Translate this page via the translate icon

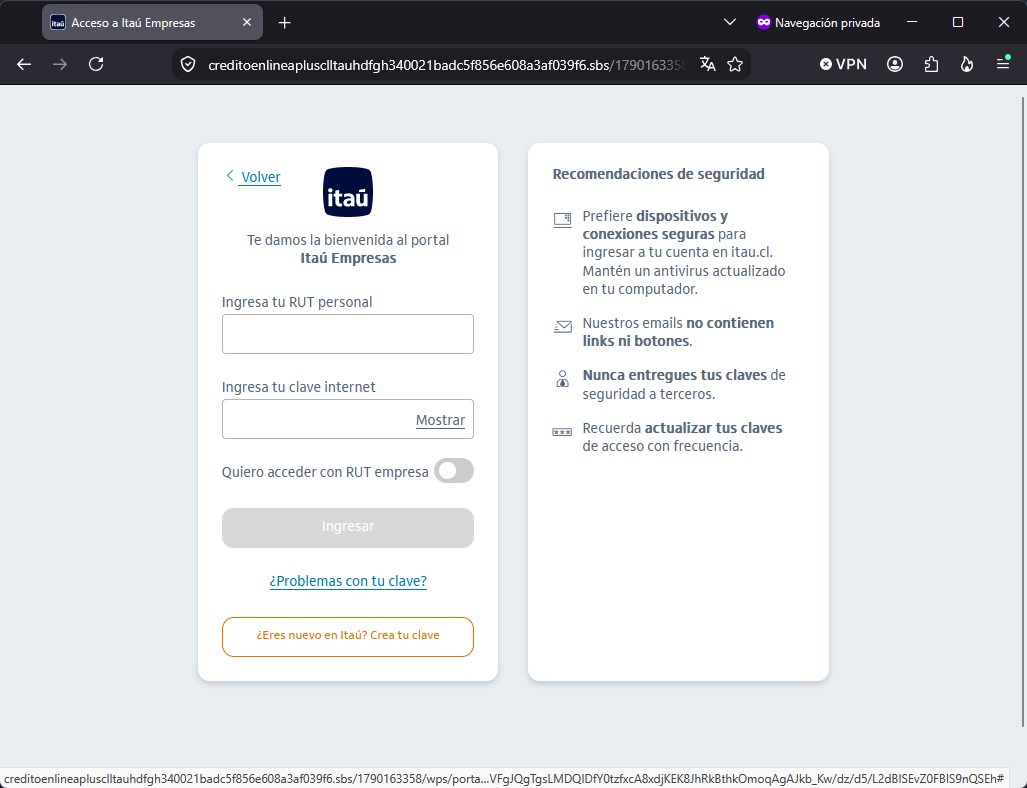click(x=707, y=64)
